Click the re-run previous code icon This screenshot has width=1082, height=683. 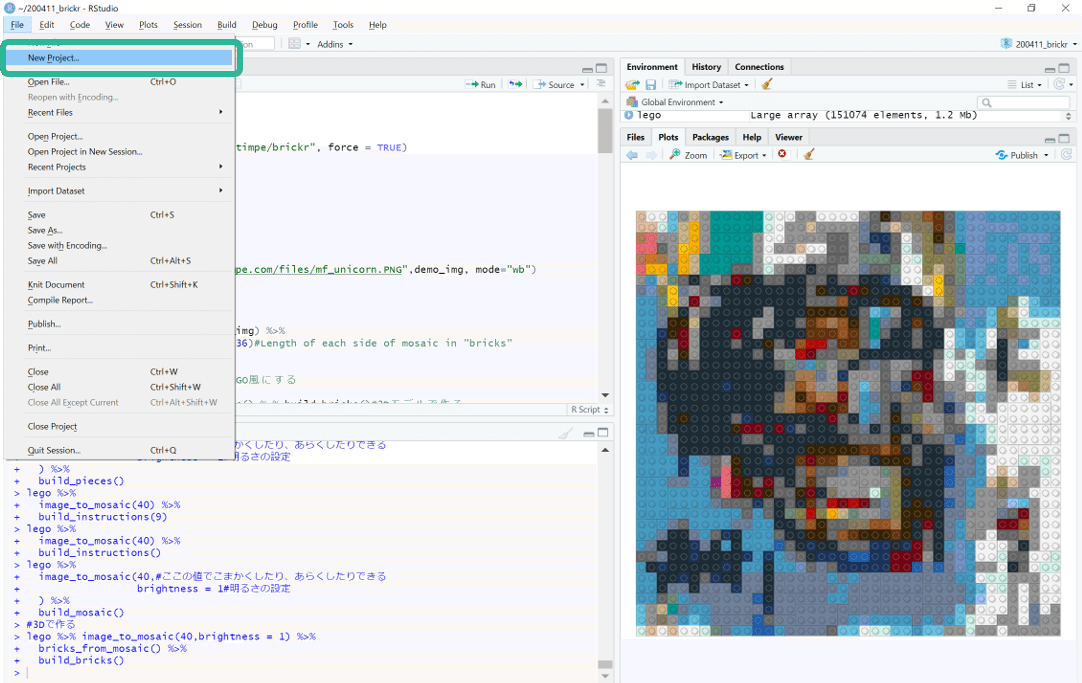(515, 84)
